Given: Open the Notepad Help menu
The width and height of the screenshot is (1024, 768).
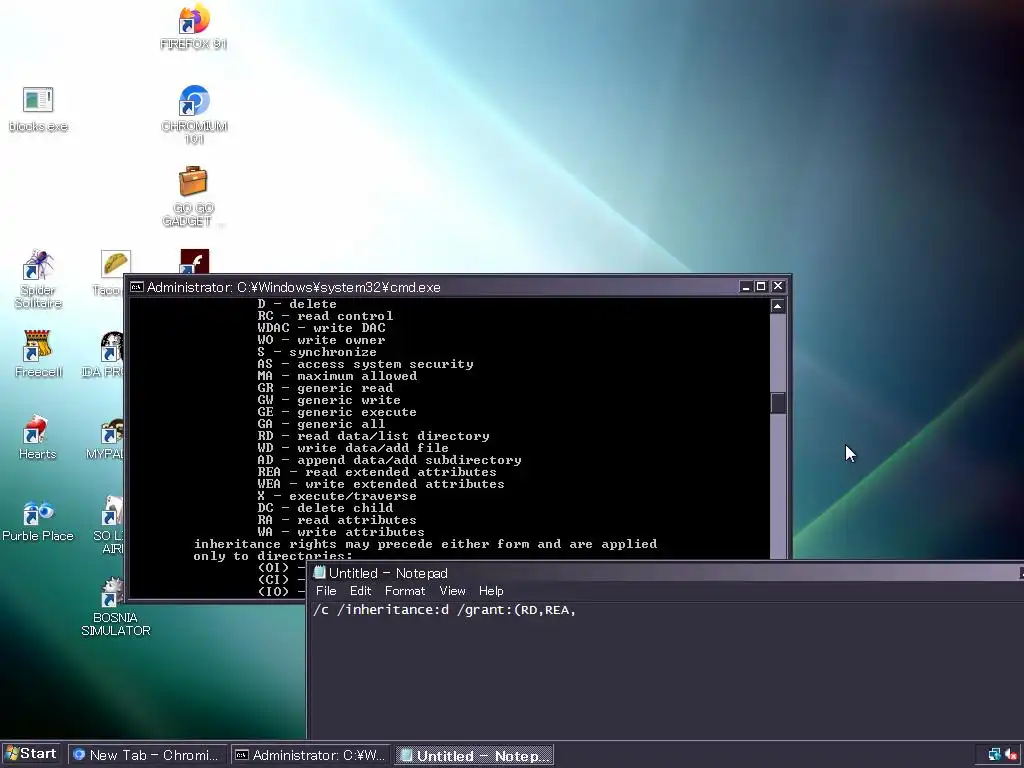Looking at the screenshot, I should (x=491, y=591).
